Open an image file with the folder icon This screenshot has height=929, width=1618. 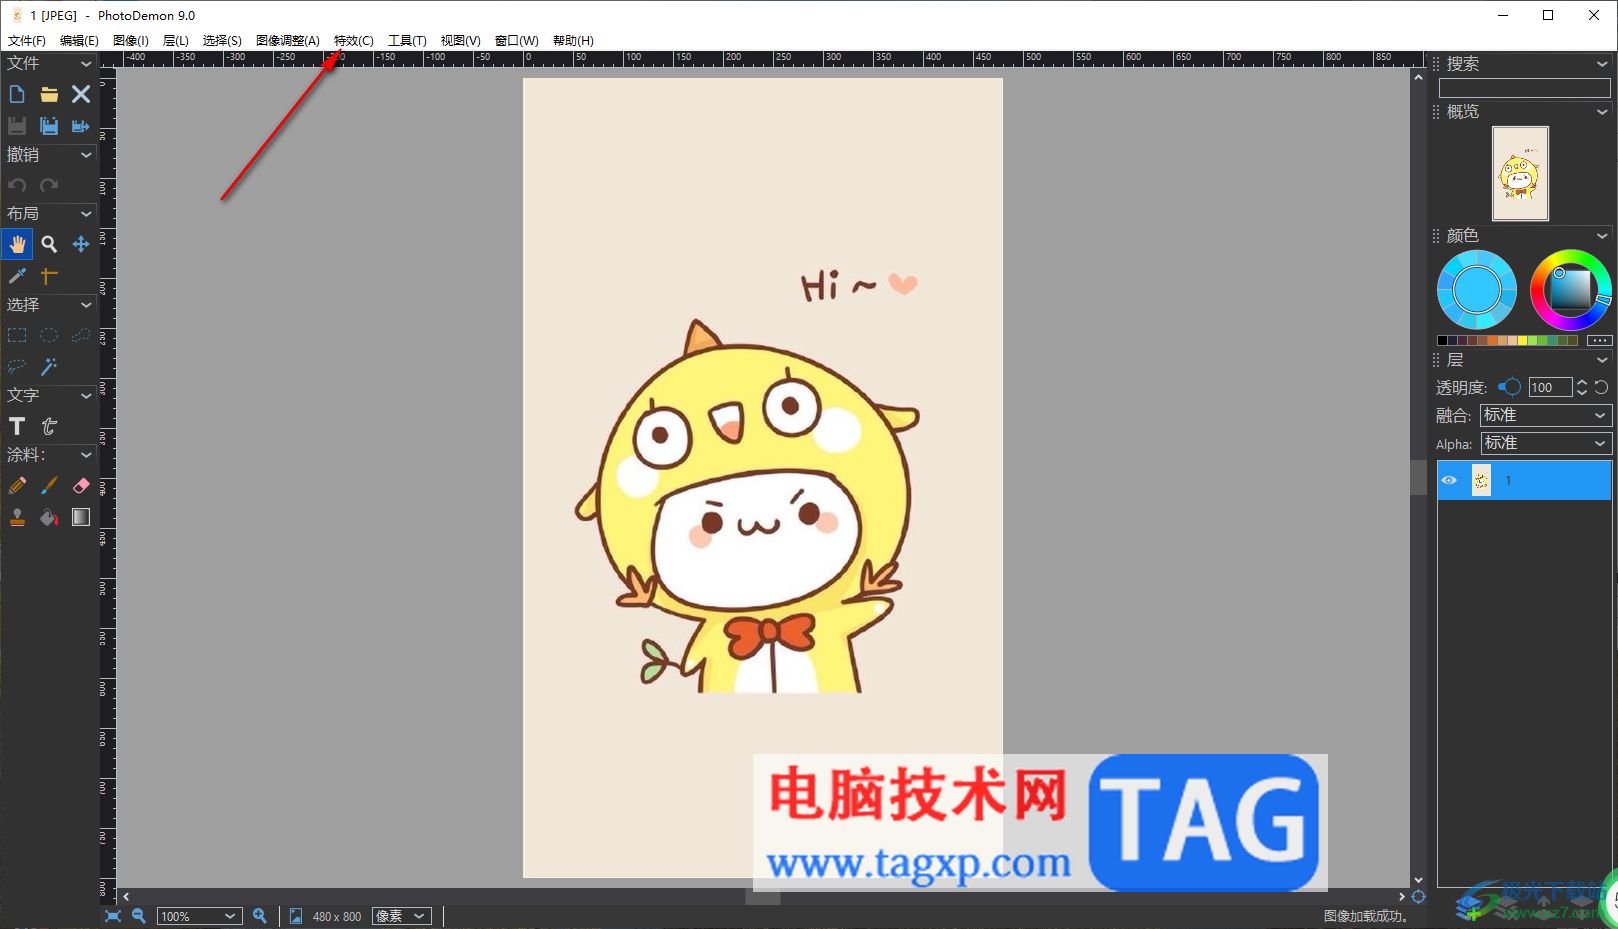[49, 94]
